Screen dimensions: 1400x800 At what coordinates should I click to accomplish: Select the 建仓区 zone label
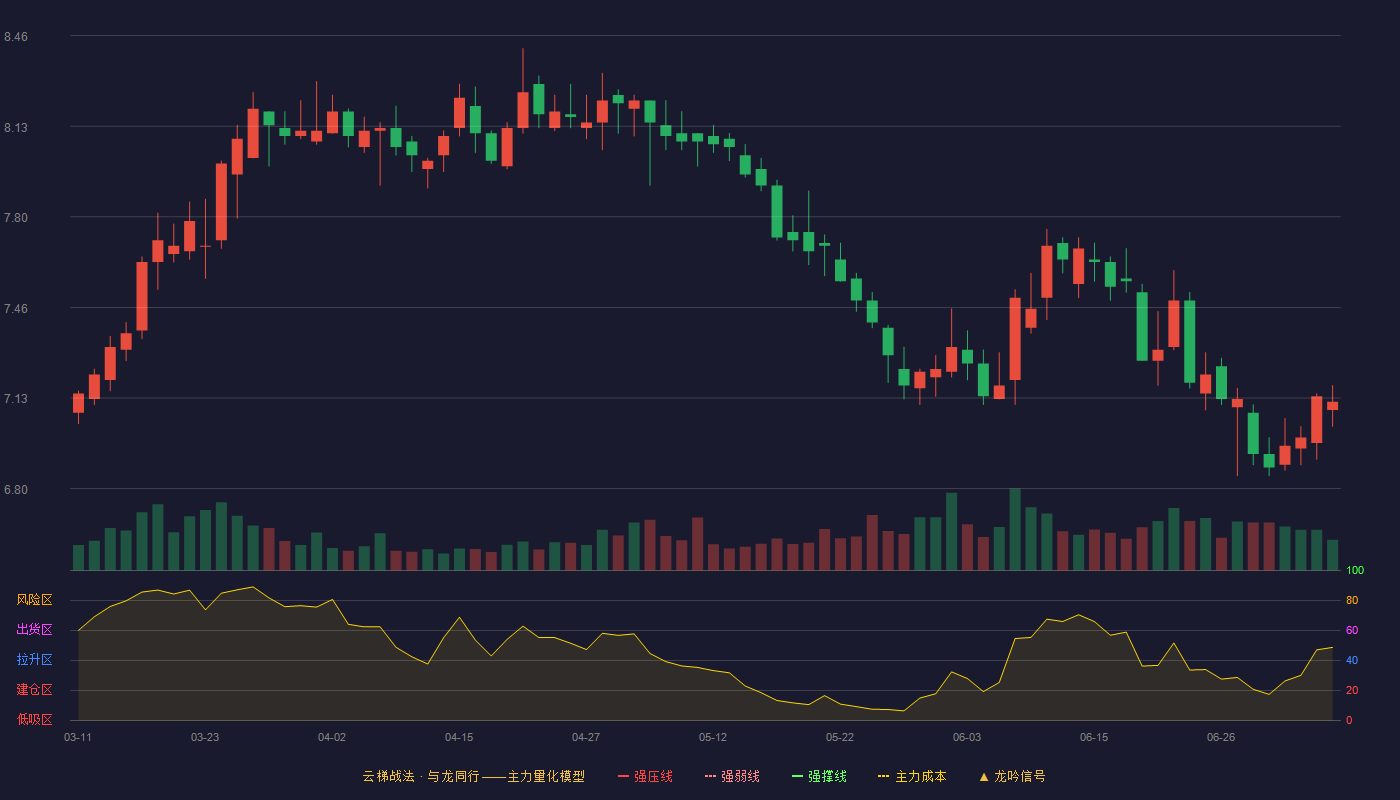(34, 690)
